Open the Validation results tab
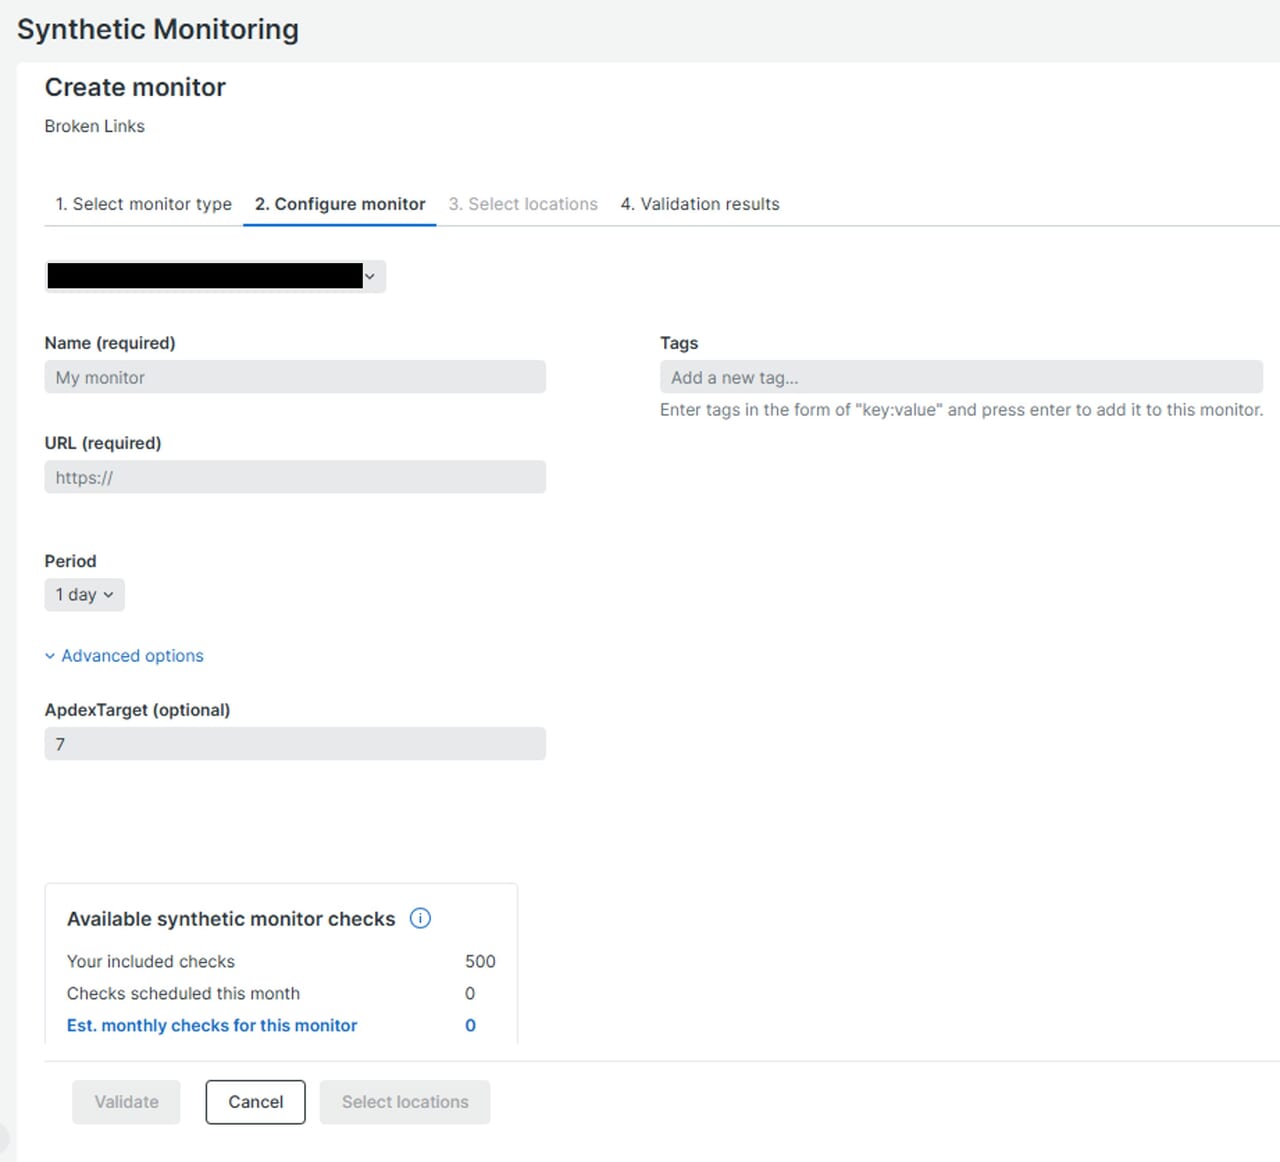The height and width of the screenshot is (1162, 1280). [700, 204]
